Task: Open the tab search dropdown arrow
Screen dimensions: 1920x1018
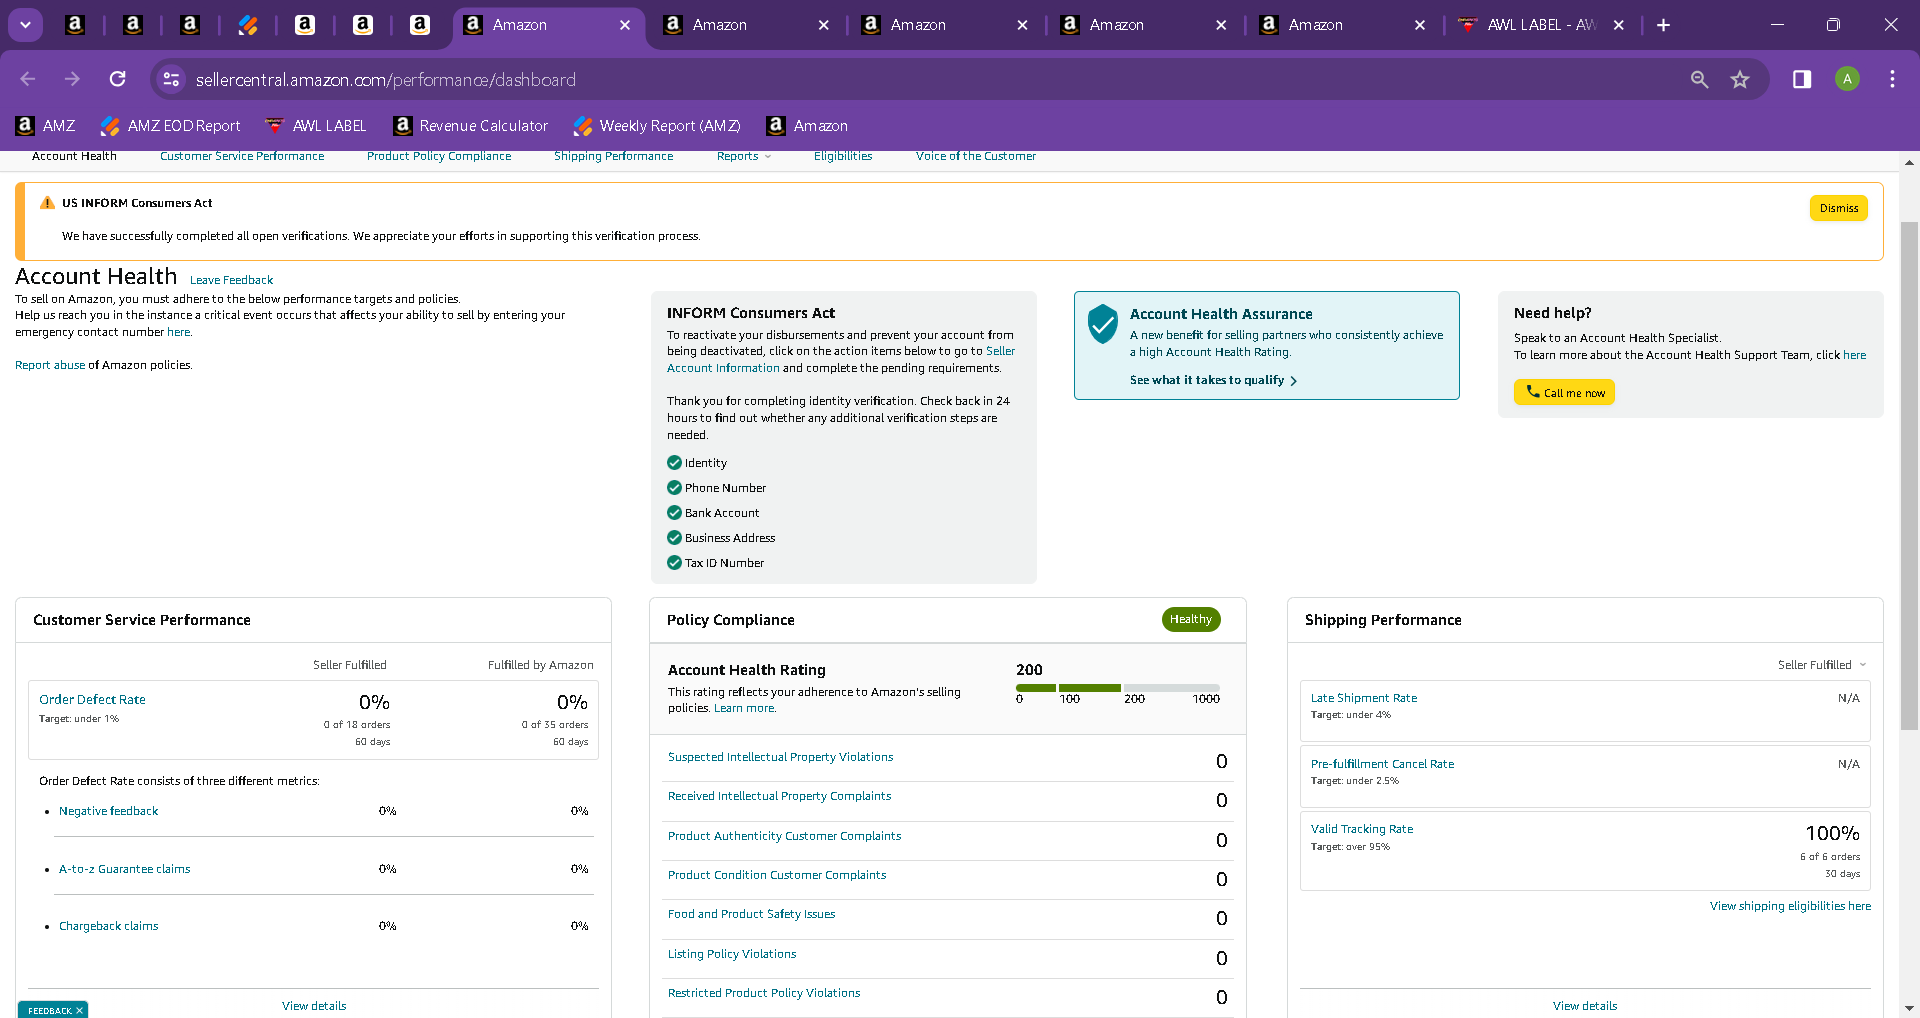Action: 25,25
